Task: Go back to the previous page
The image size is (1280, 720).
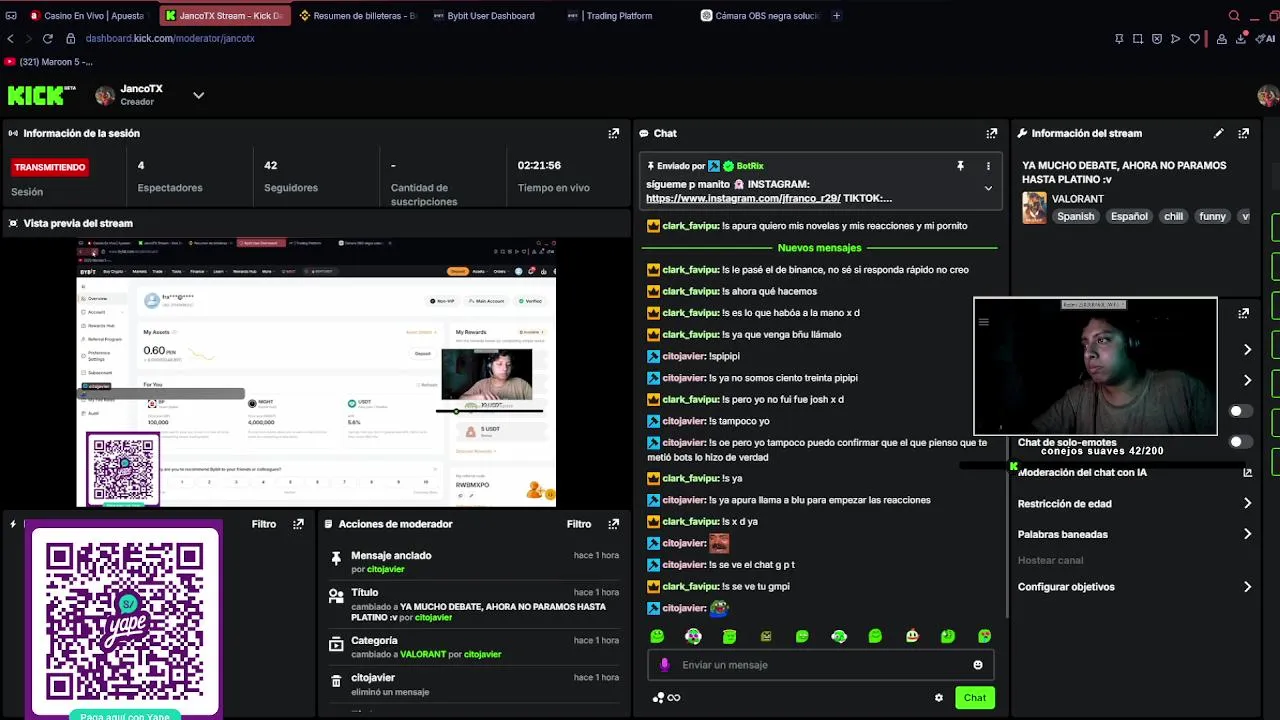Action: 10,39
